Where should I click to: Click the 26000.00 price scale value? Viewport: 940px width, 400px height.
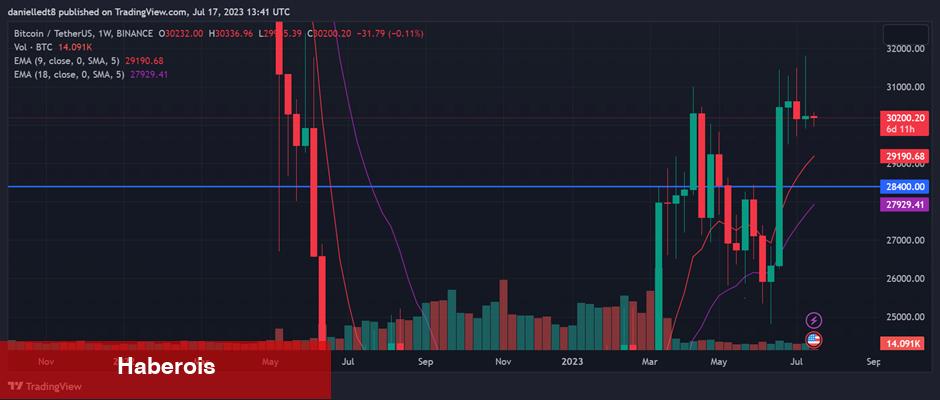point(906,278)
